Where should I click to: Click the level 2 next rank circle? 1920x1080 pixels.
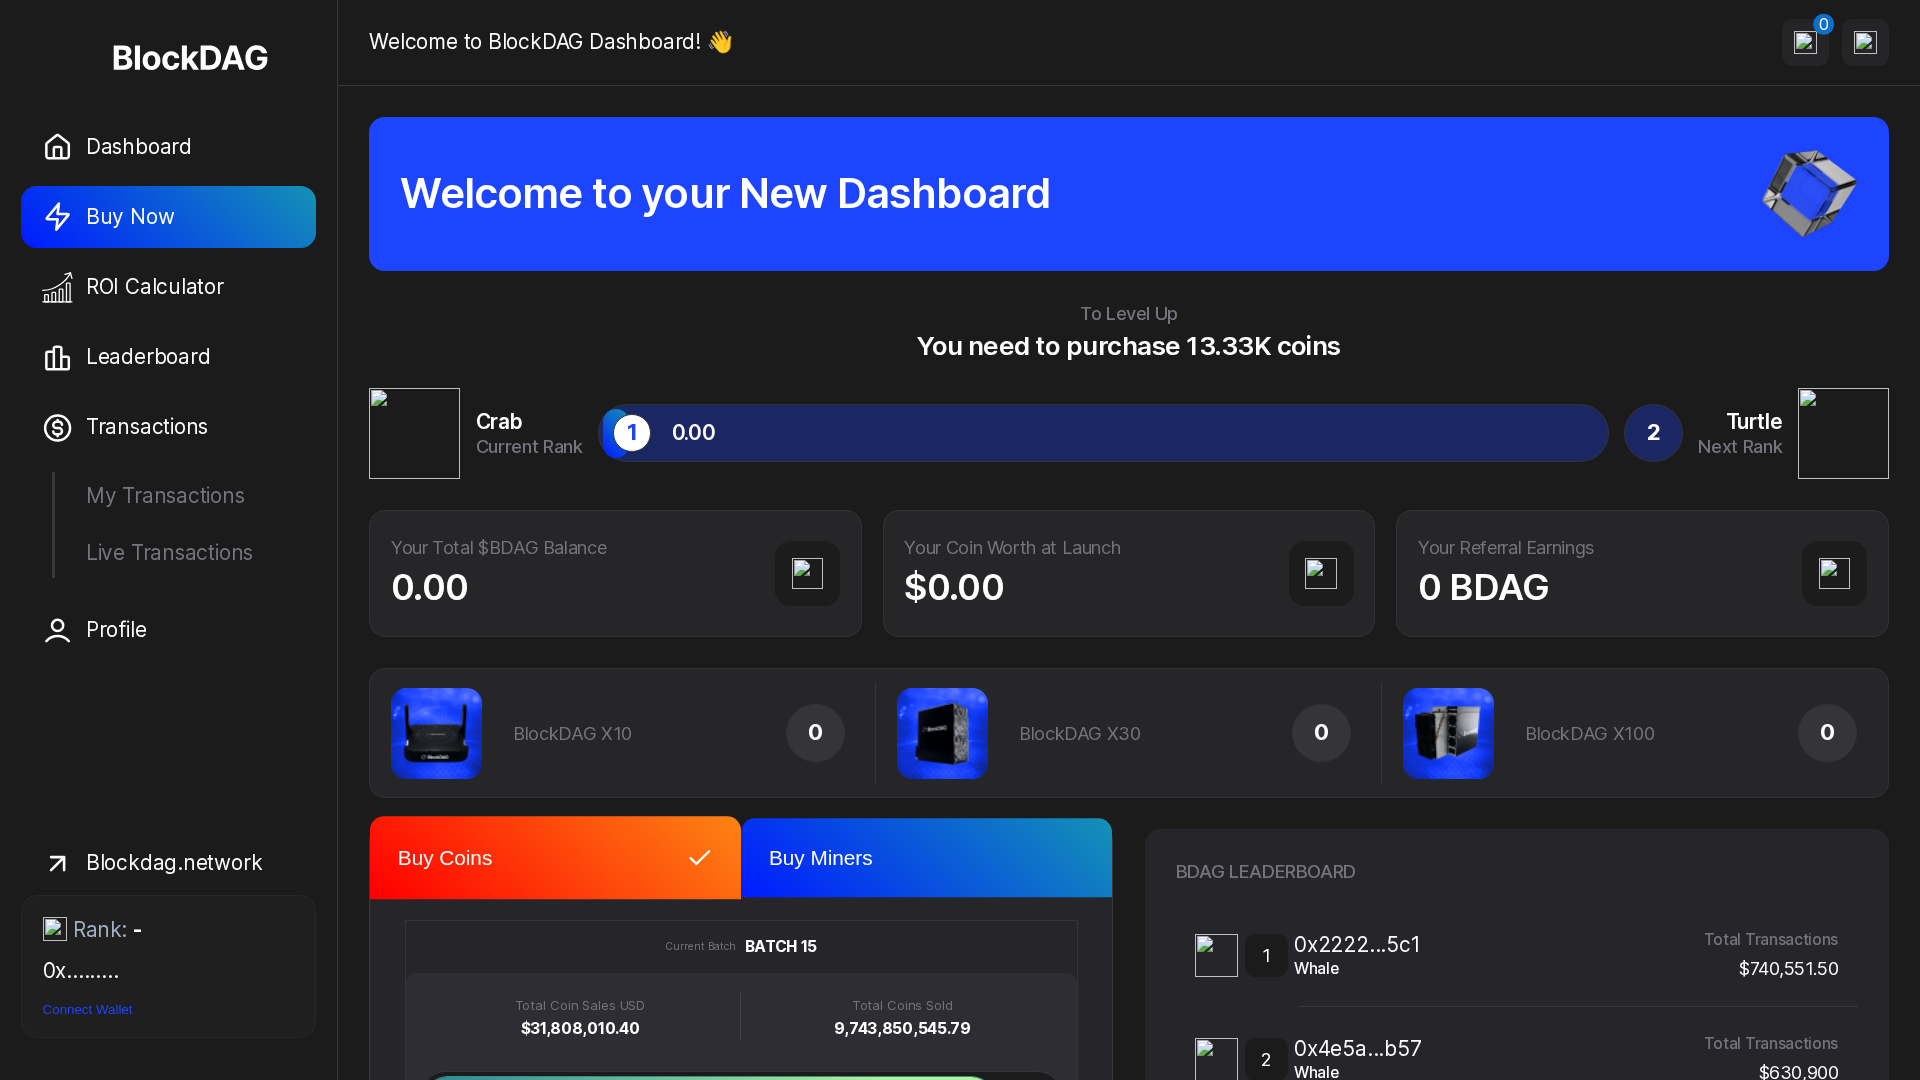(x=1653, y=433)
